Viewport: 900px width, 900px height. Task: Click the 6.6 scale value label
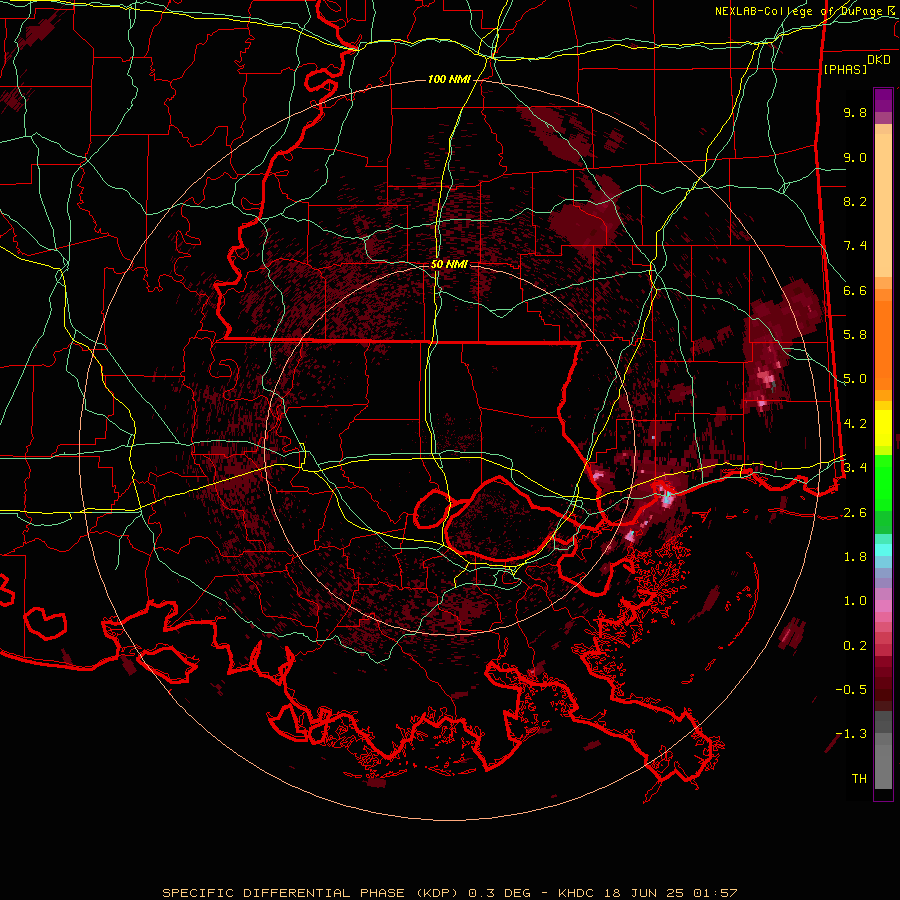(x=855, y=290)
